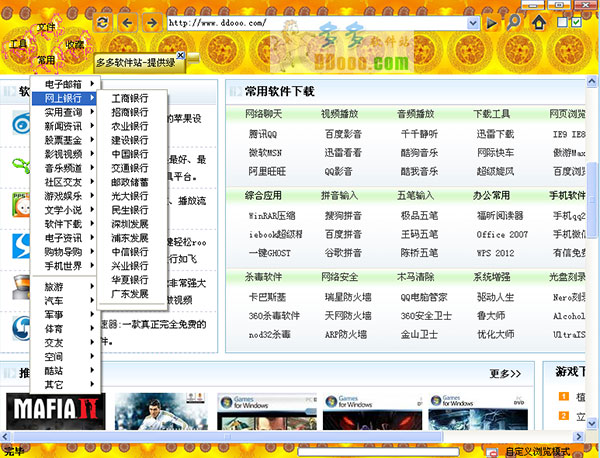
Task: Click the vertical scrollbar down arrow
Action: (x=592, y=423)
